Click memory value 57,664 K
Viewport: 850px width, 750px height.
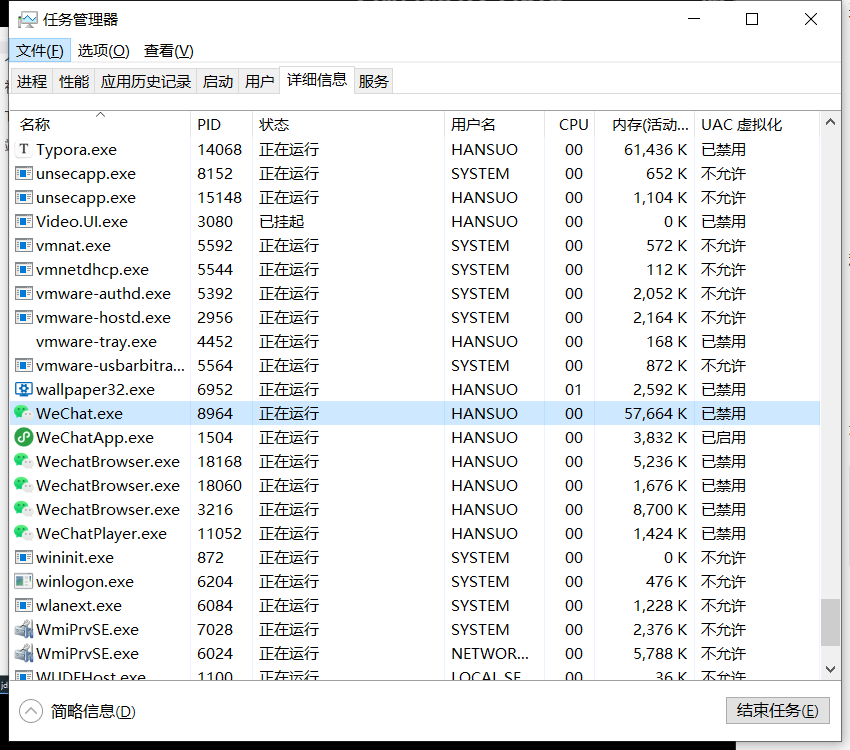tap(655, 413)
